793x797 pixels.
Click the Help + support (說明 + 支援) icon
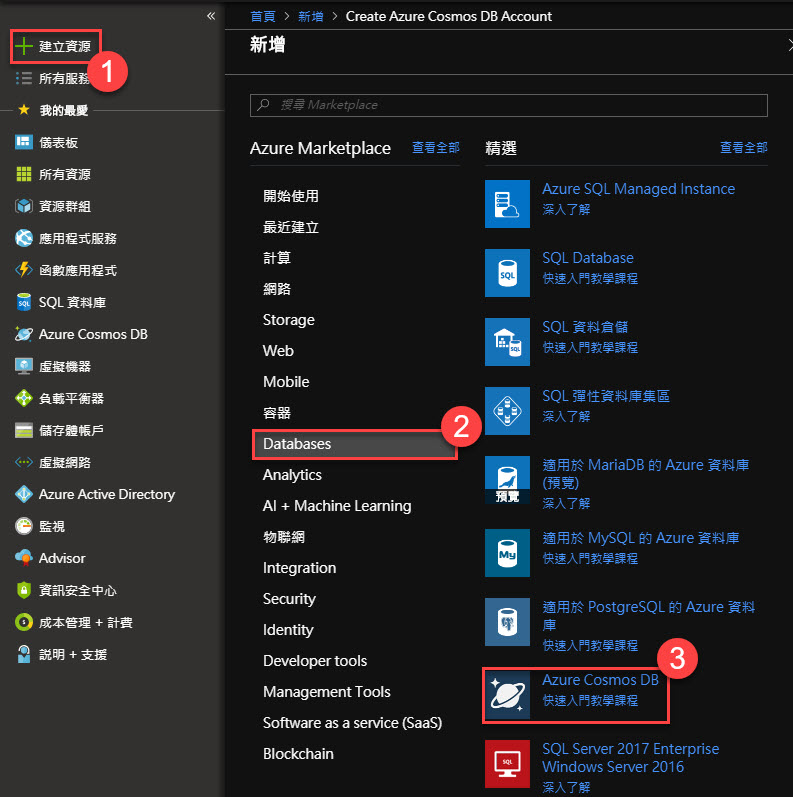(23, 654)
